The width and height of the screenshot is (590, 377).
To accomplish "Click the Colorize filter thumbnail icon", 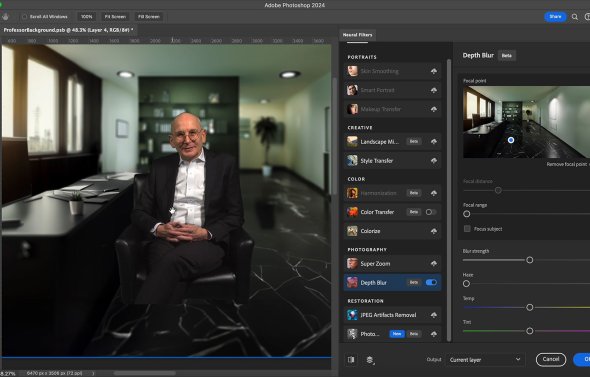I will 352,231.
